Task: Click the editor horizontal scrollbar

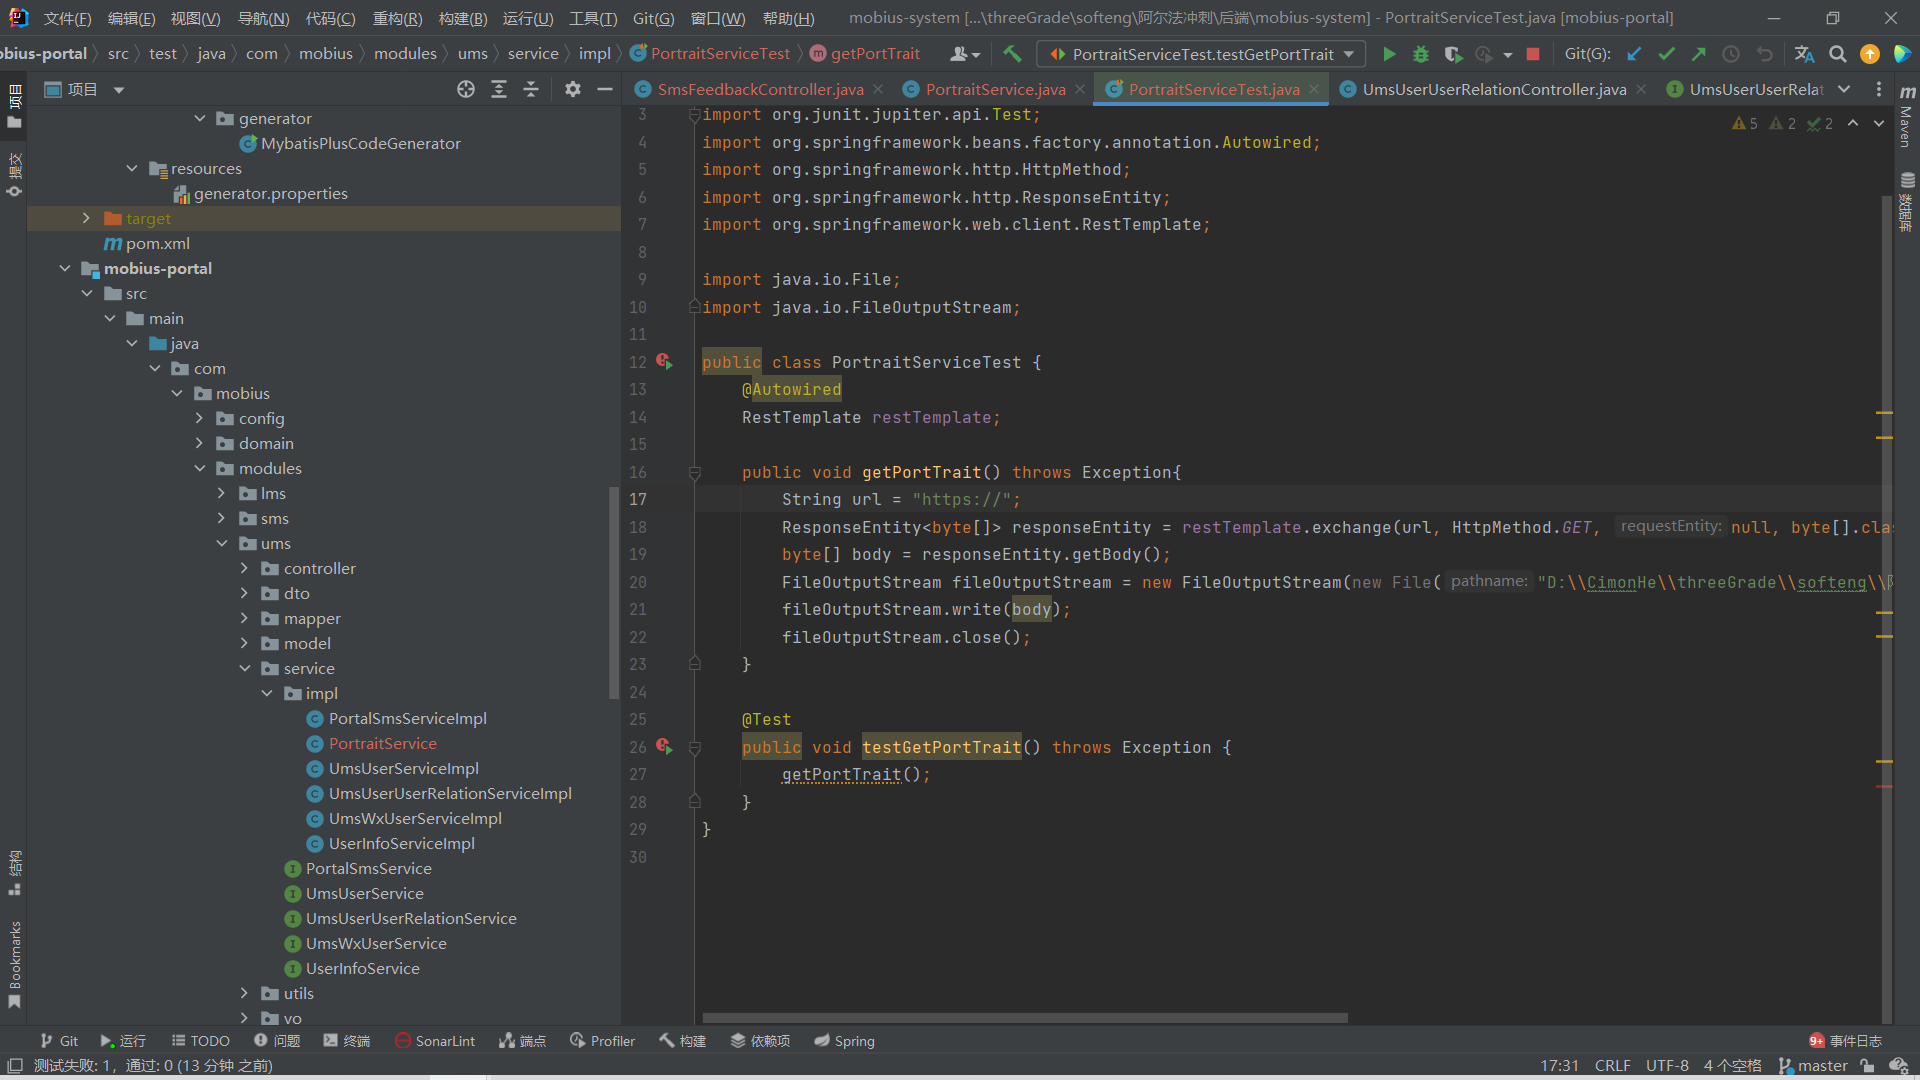Action: click(x=1025, y=1018)
